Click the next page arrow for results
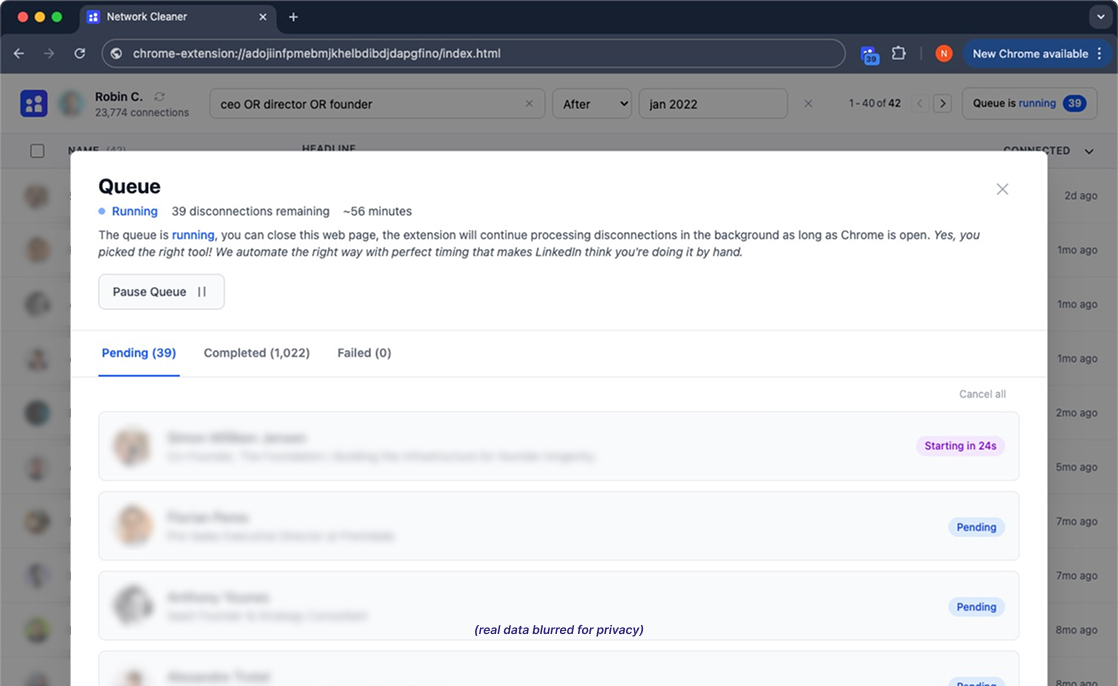This screenshot has height=686, width=1118. point(943,103)
